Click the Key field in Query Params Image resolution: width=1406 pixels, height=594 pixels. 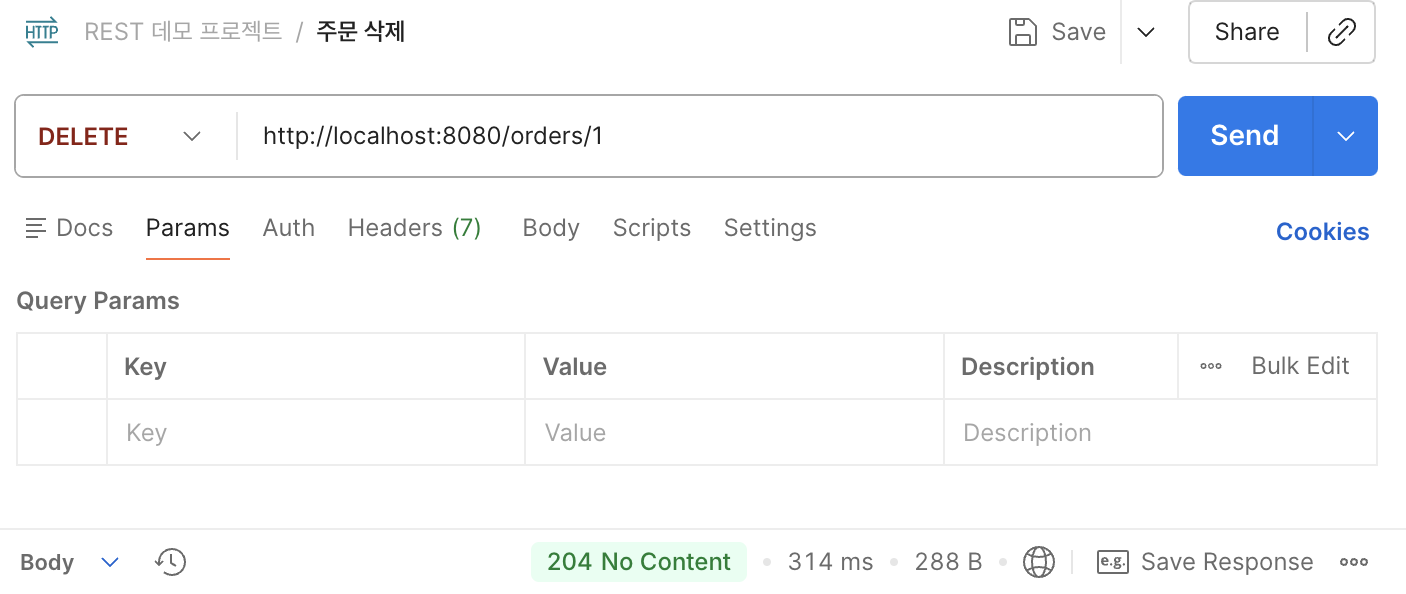point(315,433)
